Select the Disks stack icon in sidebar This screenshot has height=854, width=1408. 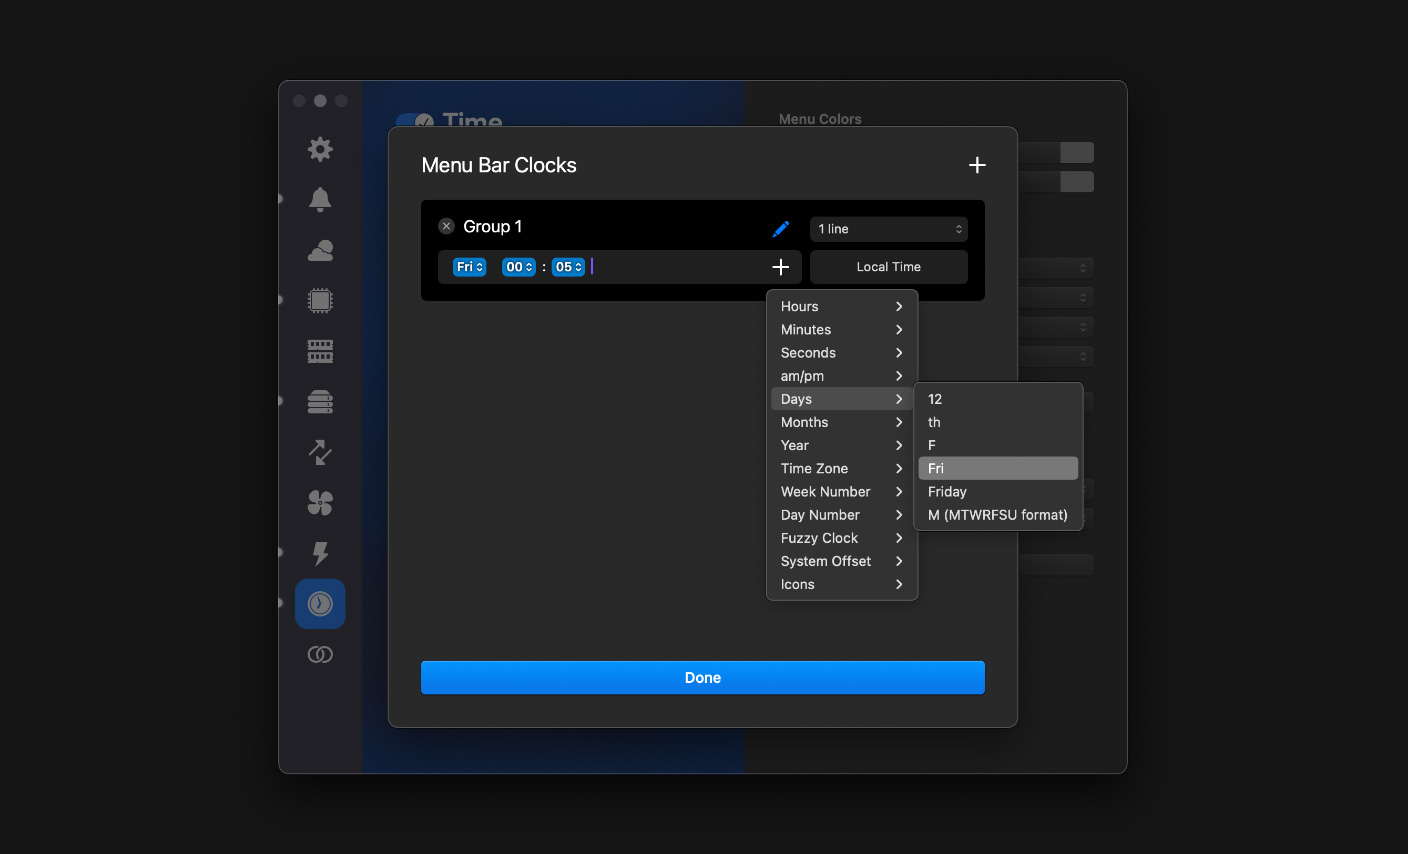[320, 402]
